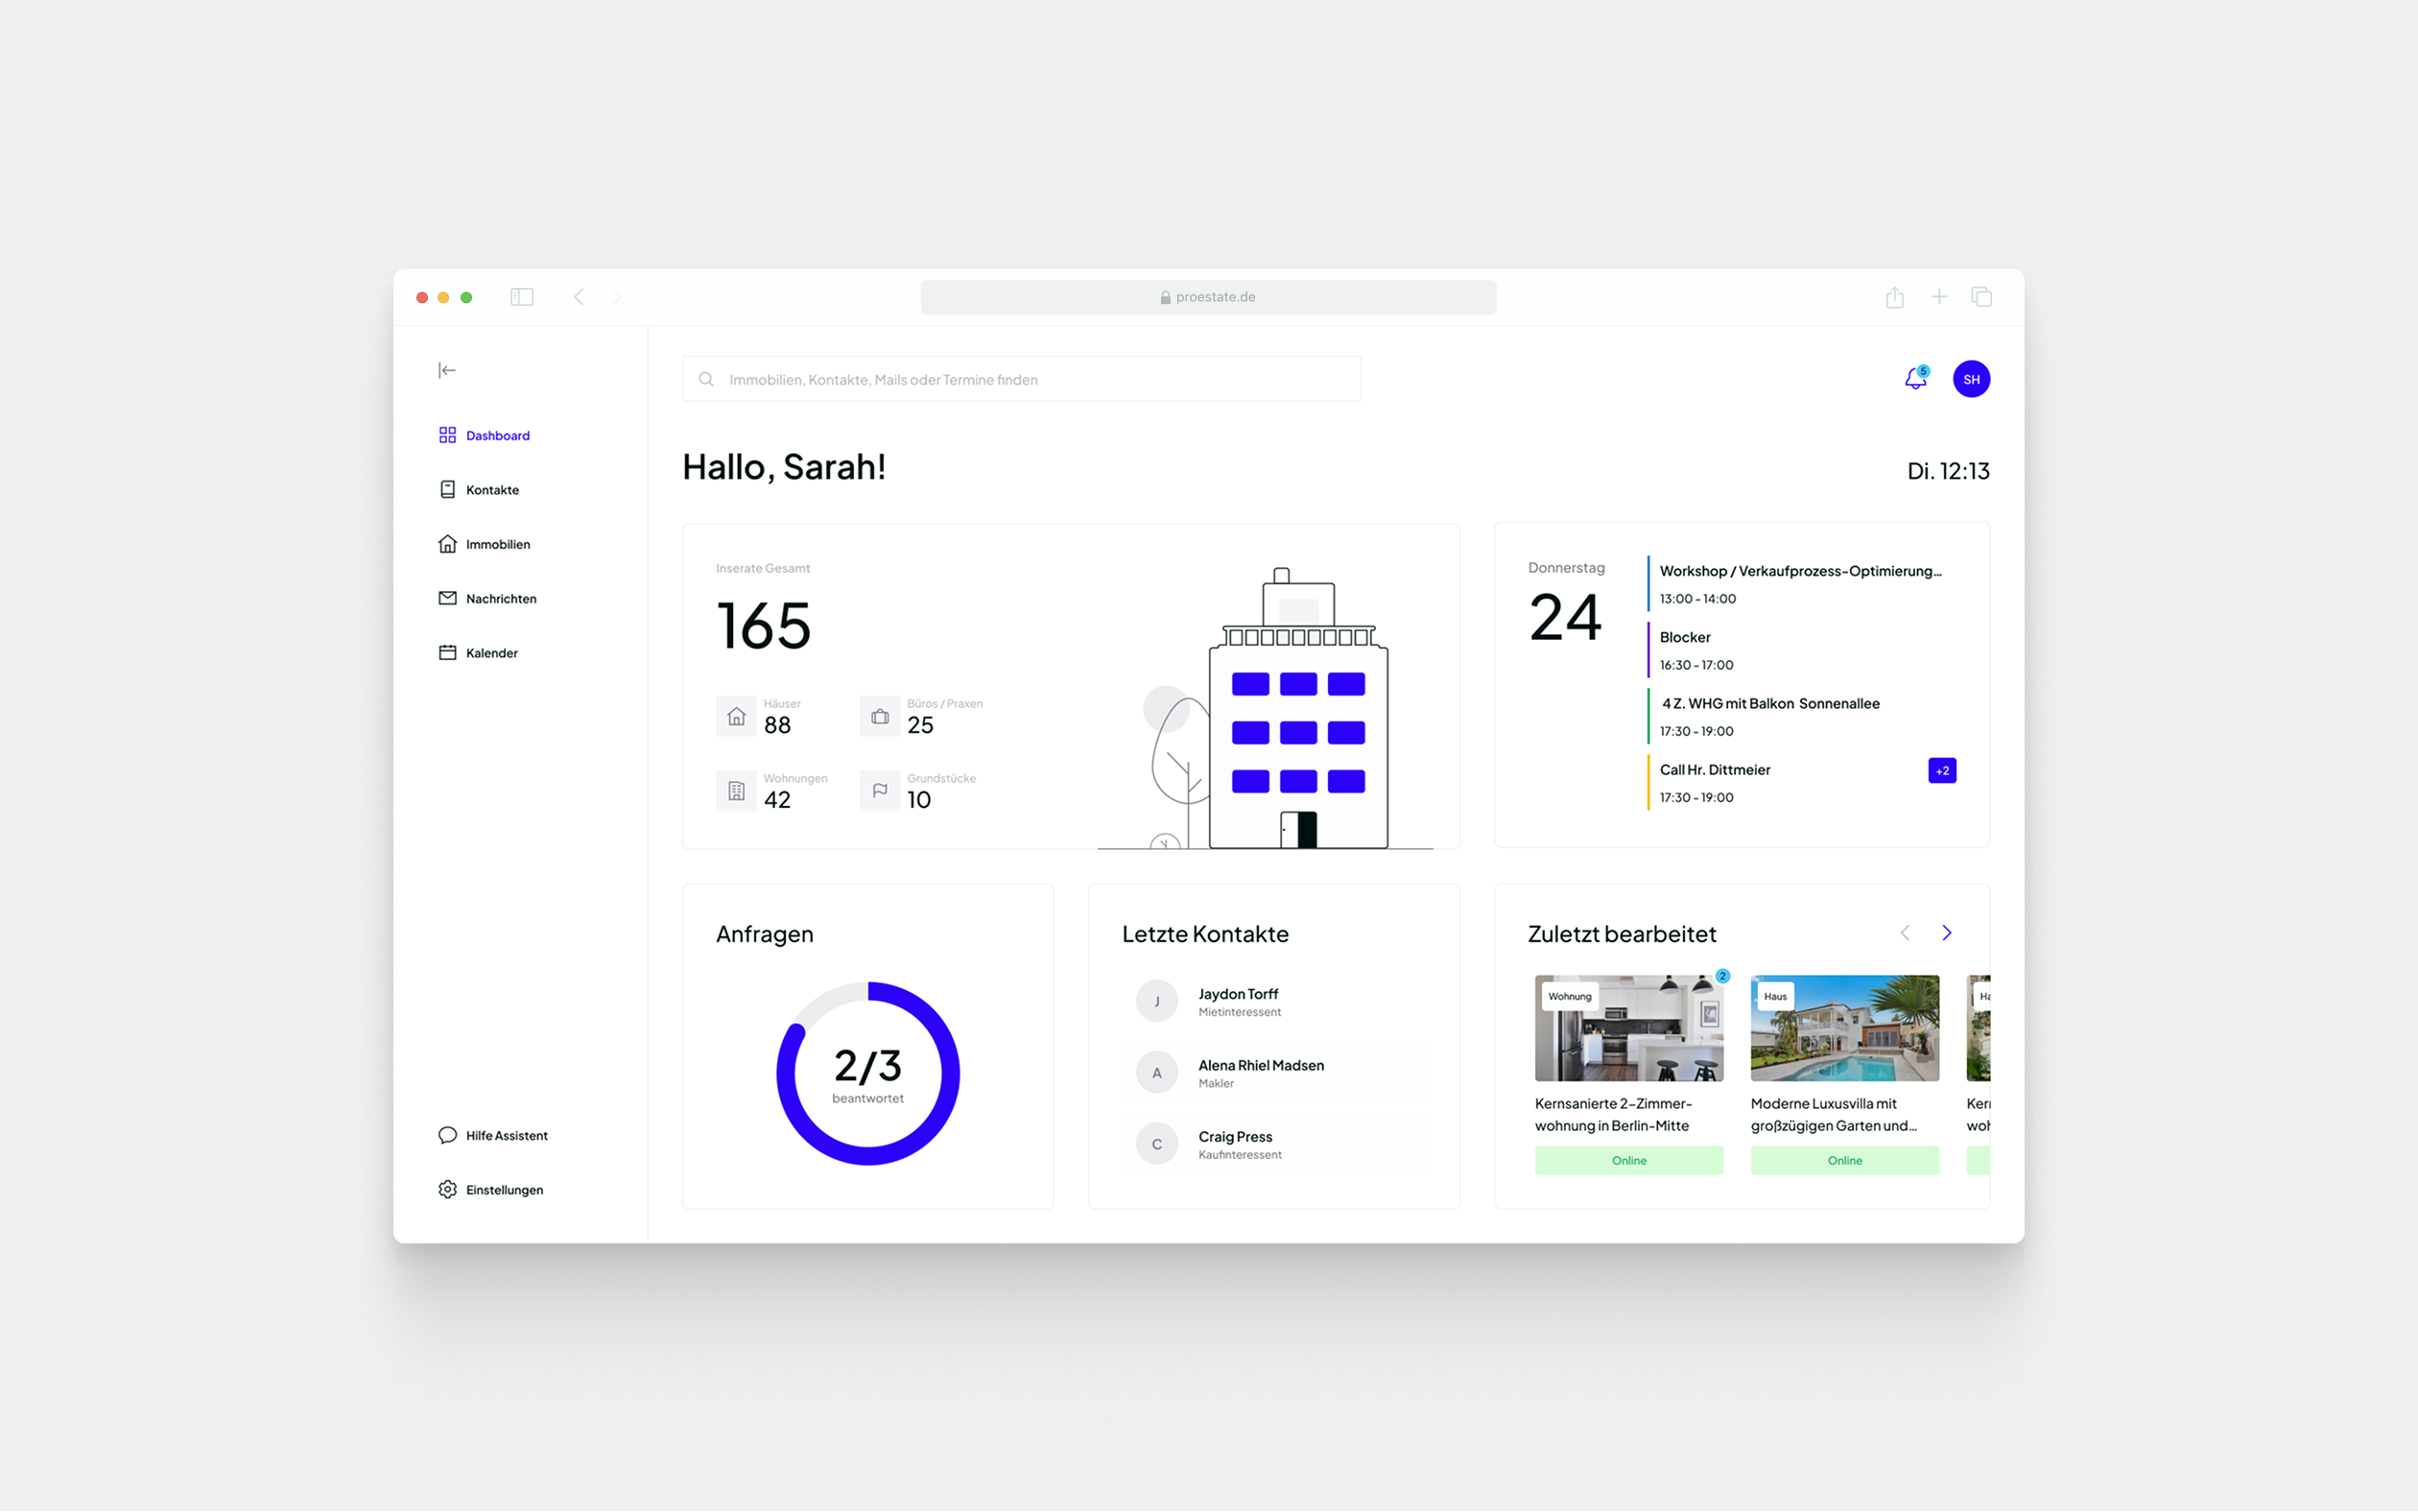Click the Immobilien house icon in sidebar
Screen dimensions: 2418x1512
(x=447, y=544)
